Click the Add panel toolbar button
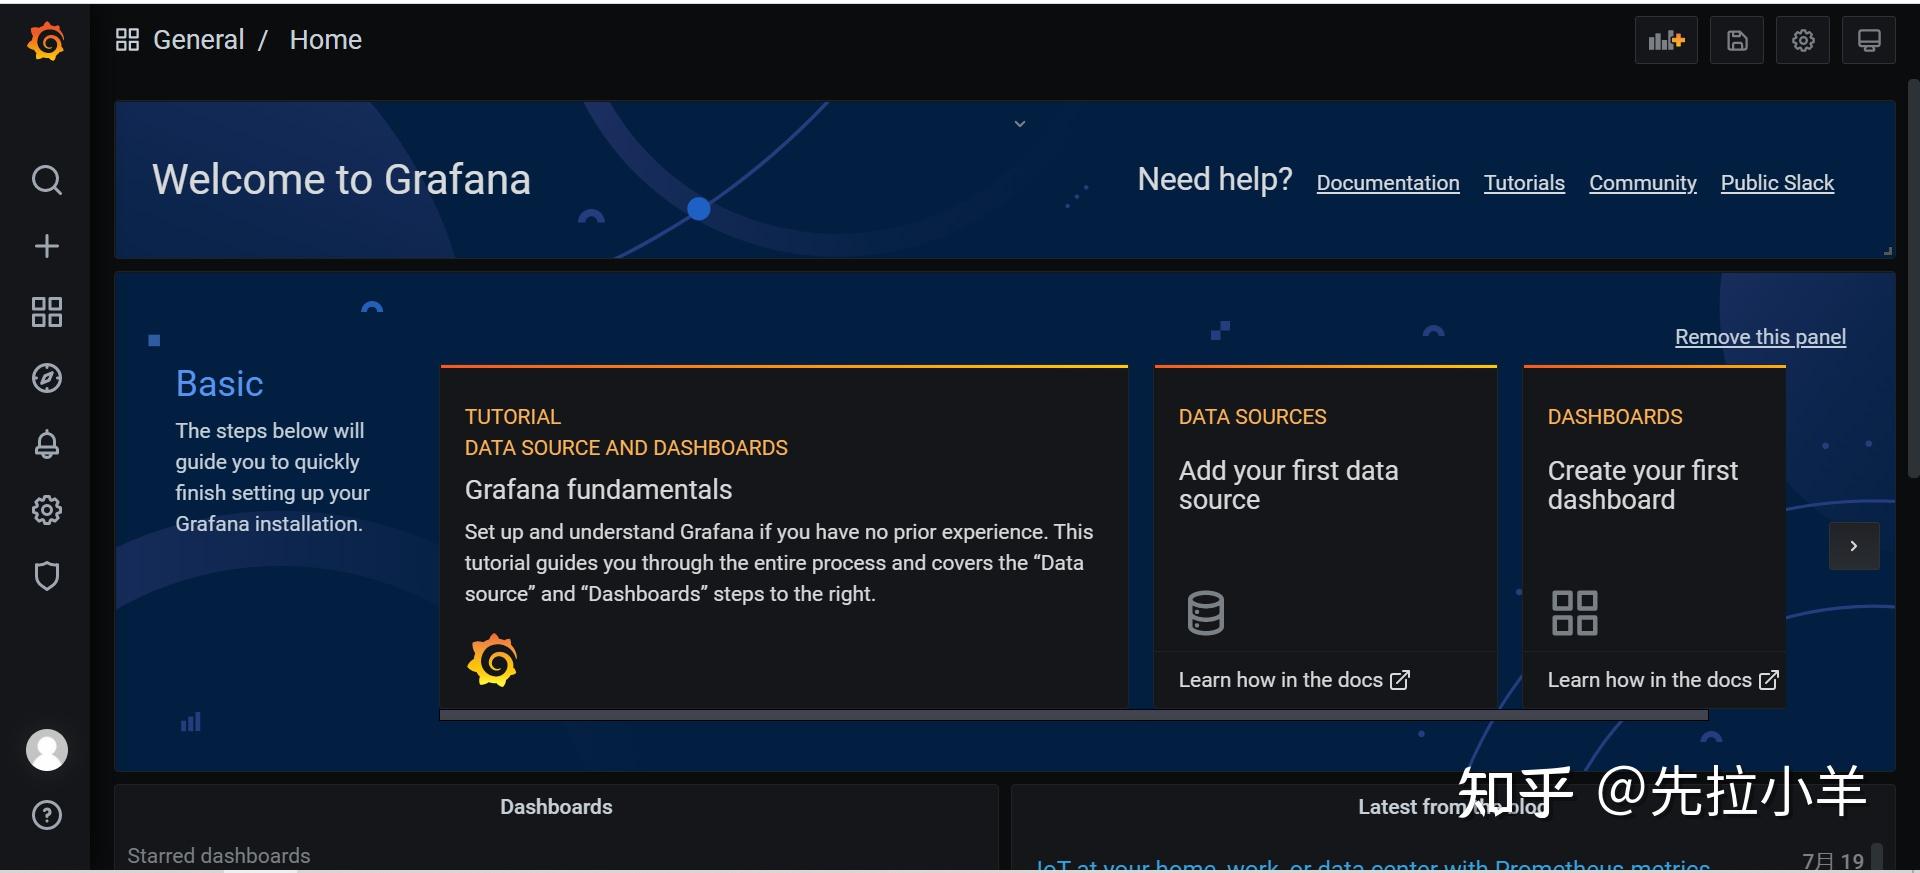 point(1666,40)
